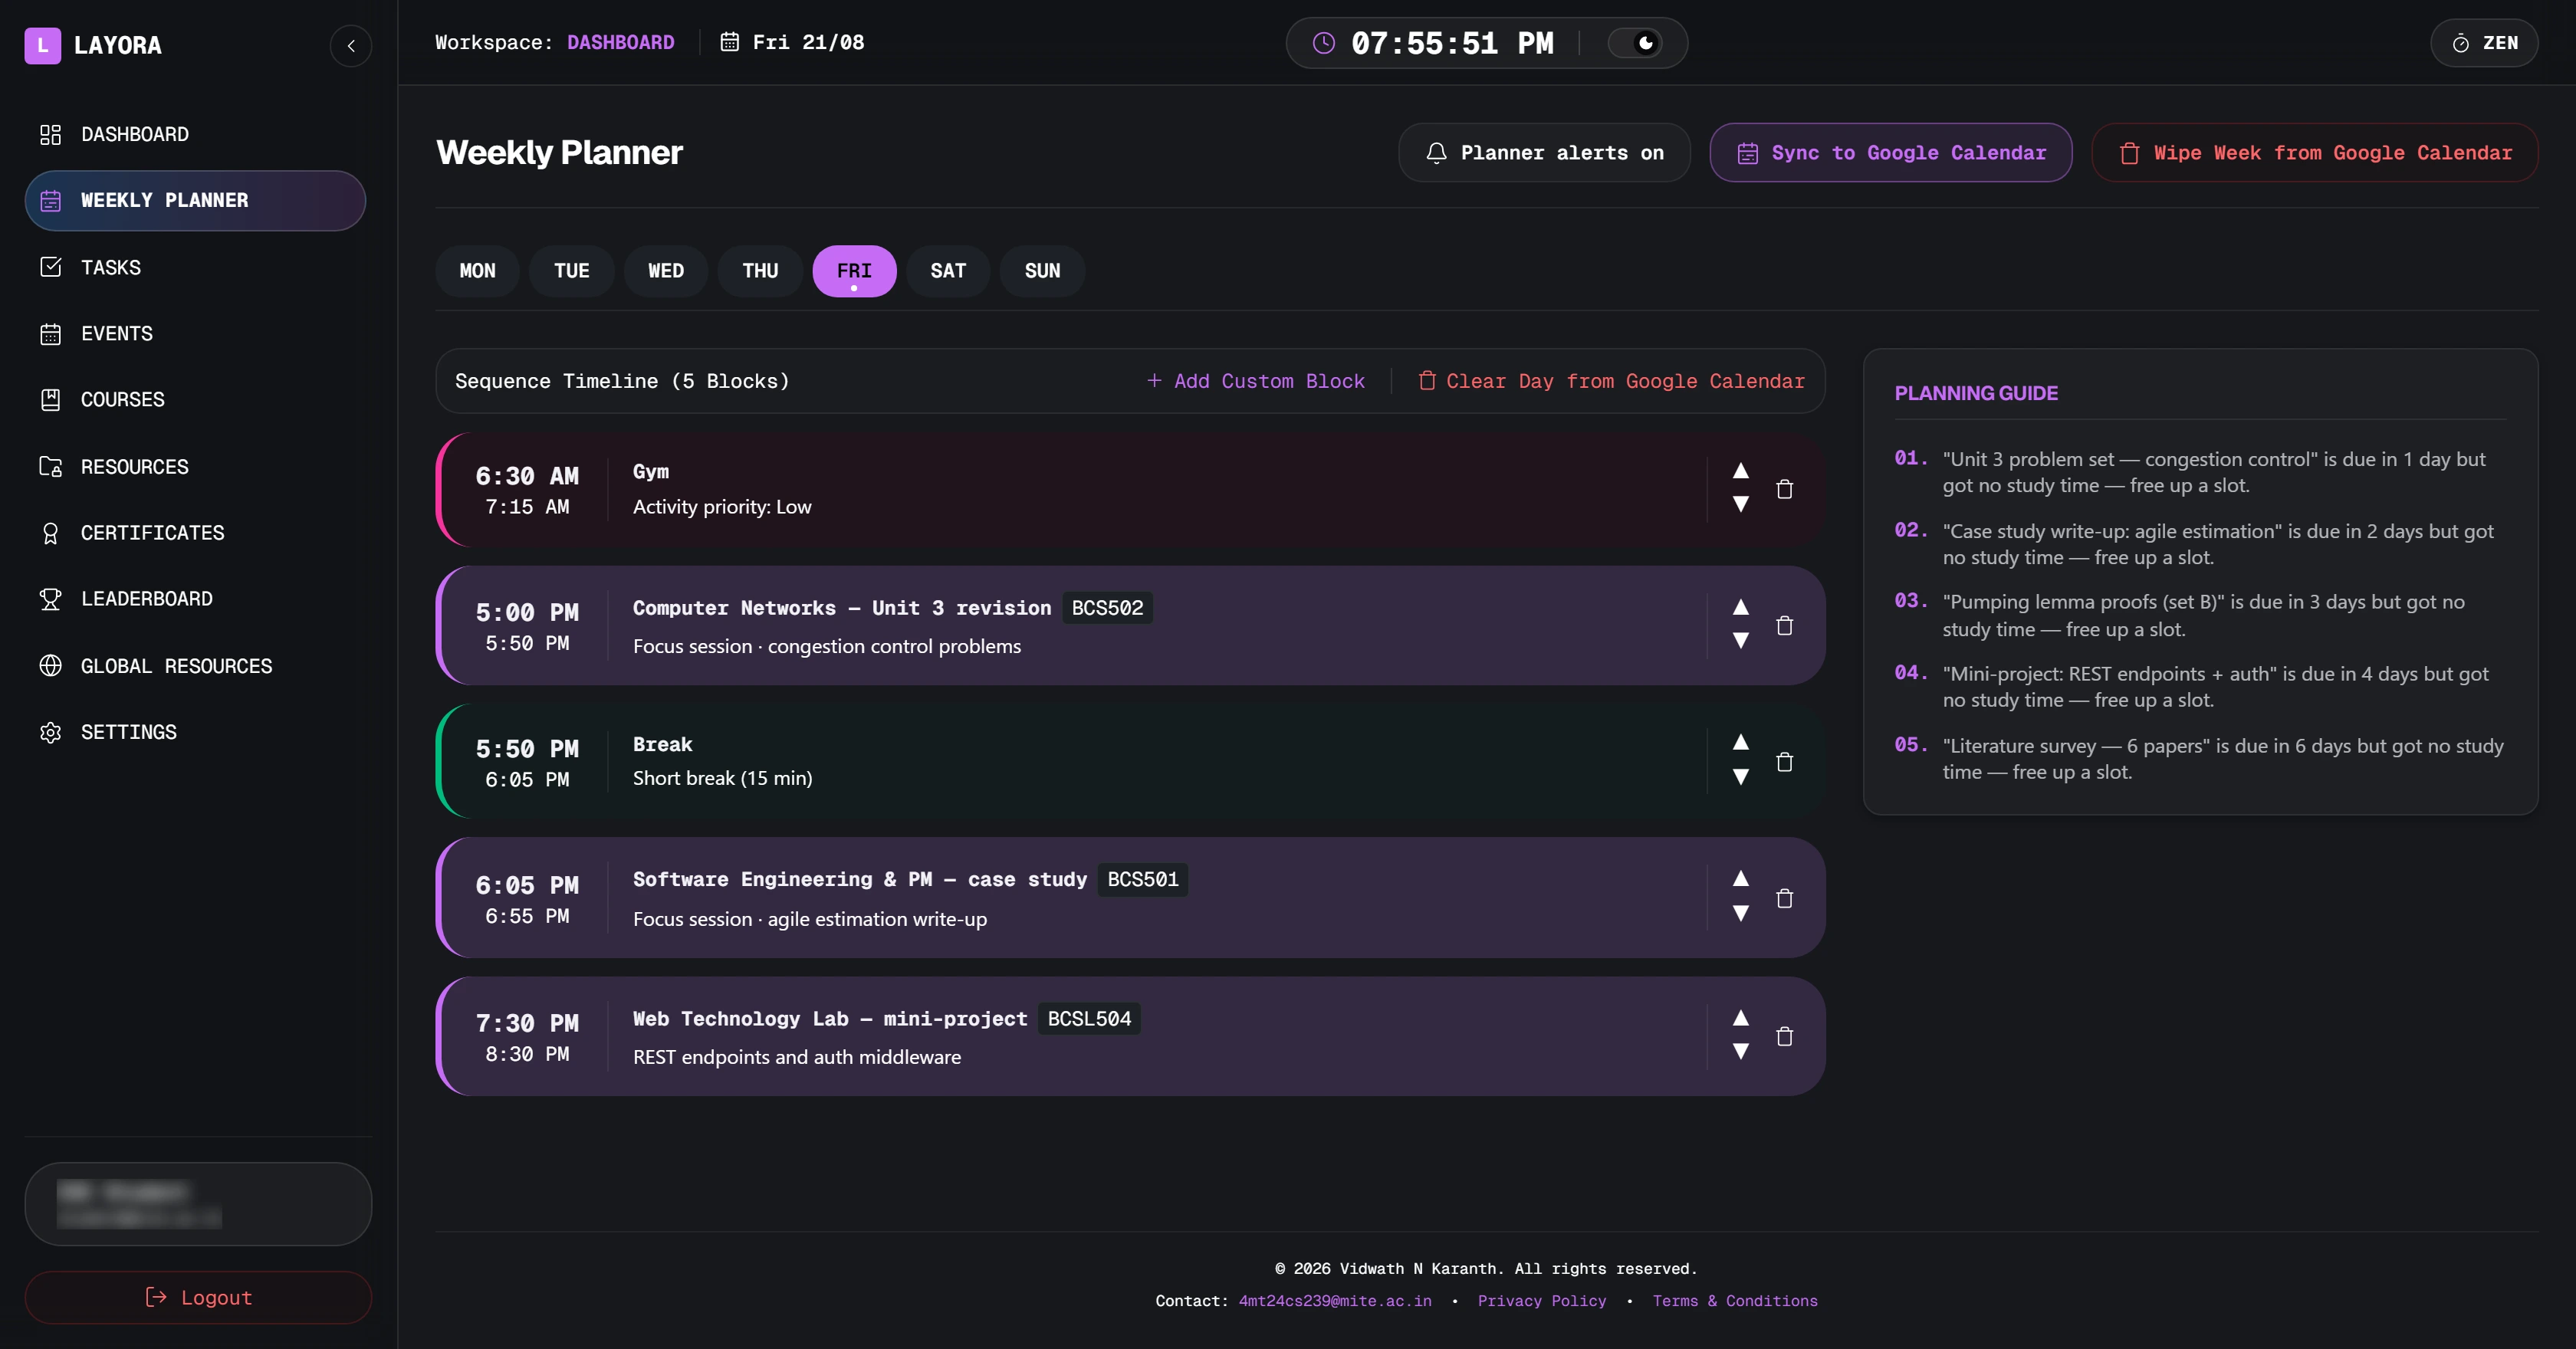This screenshot has width=2576, height=1349.
Task: Move Computer Networks block down
Action: tap(1740, 641)
